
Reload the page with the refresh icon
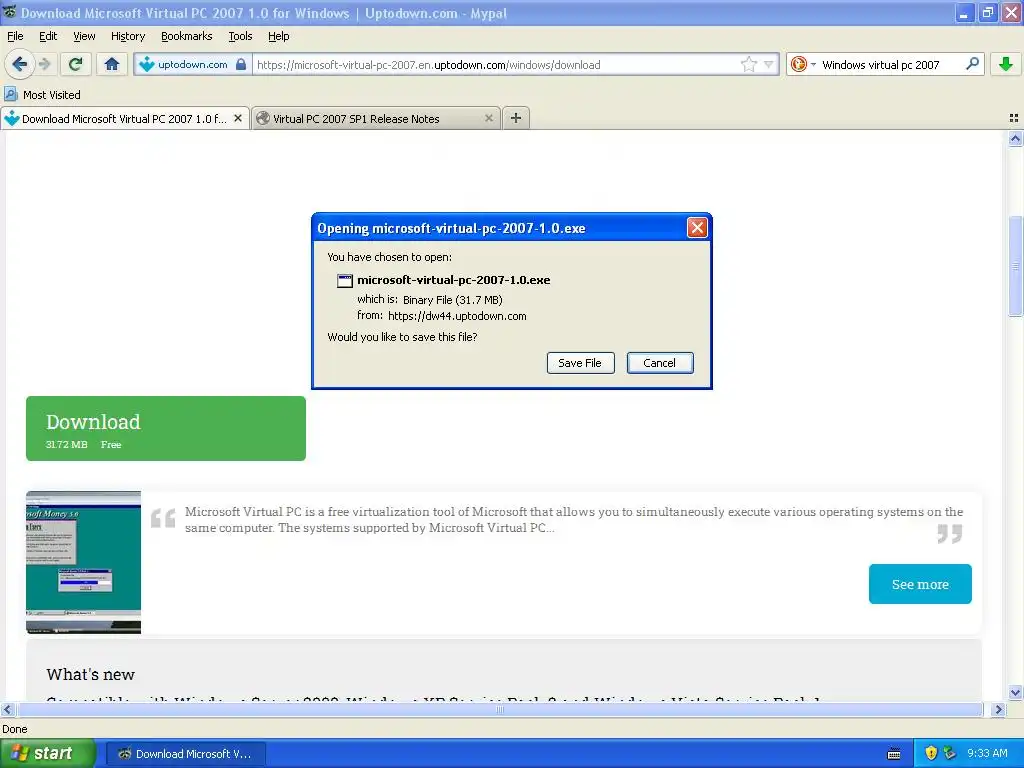tap(75, 64)
